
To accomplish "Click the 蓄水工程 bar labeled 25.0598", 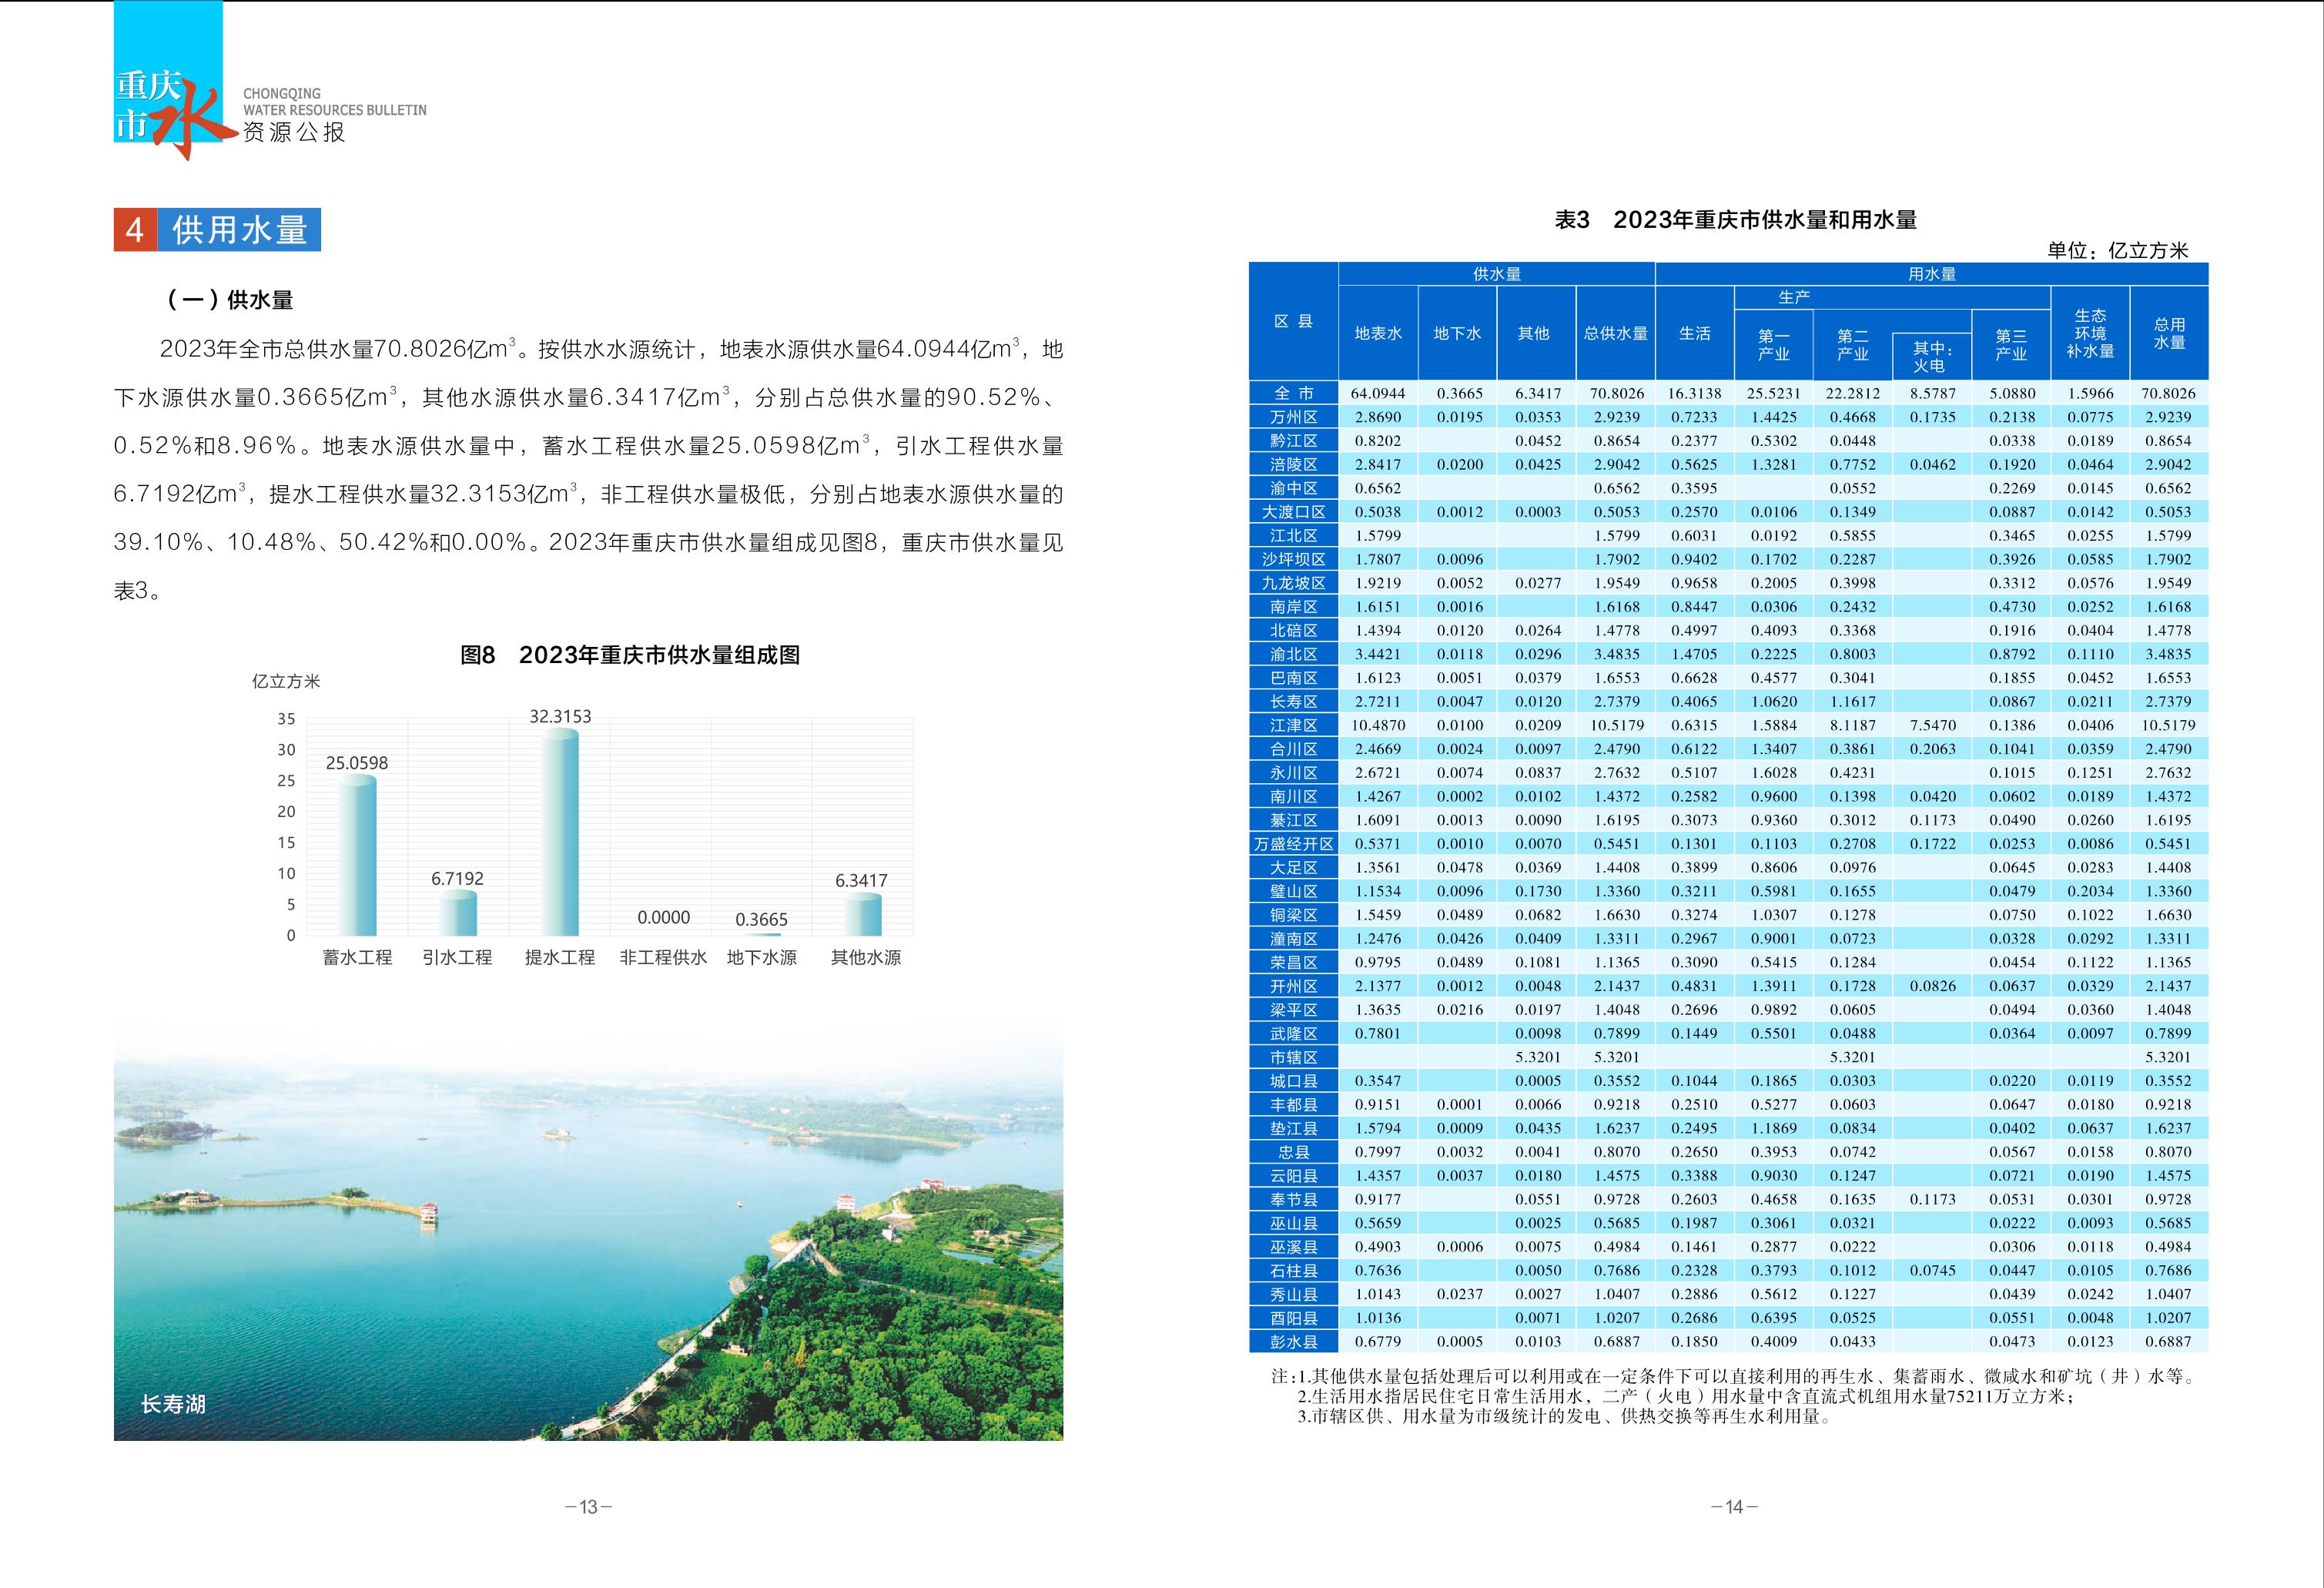I will 357,856.
